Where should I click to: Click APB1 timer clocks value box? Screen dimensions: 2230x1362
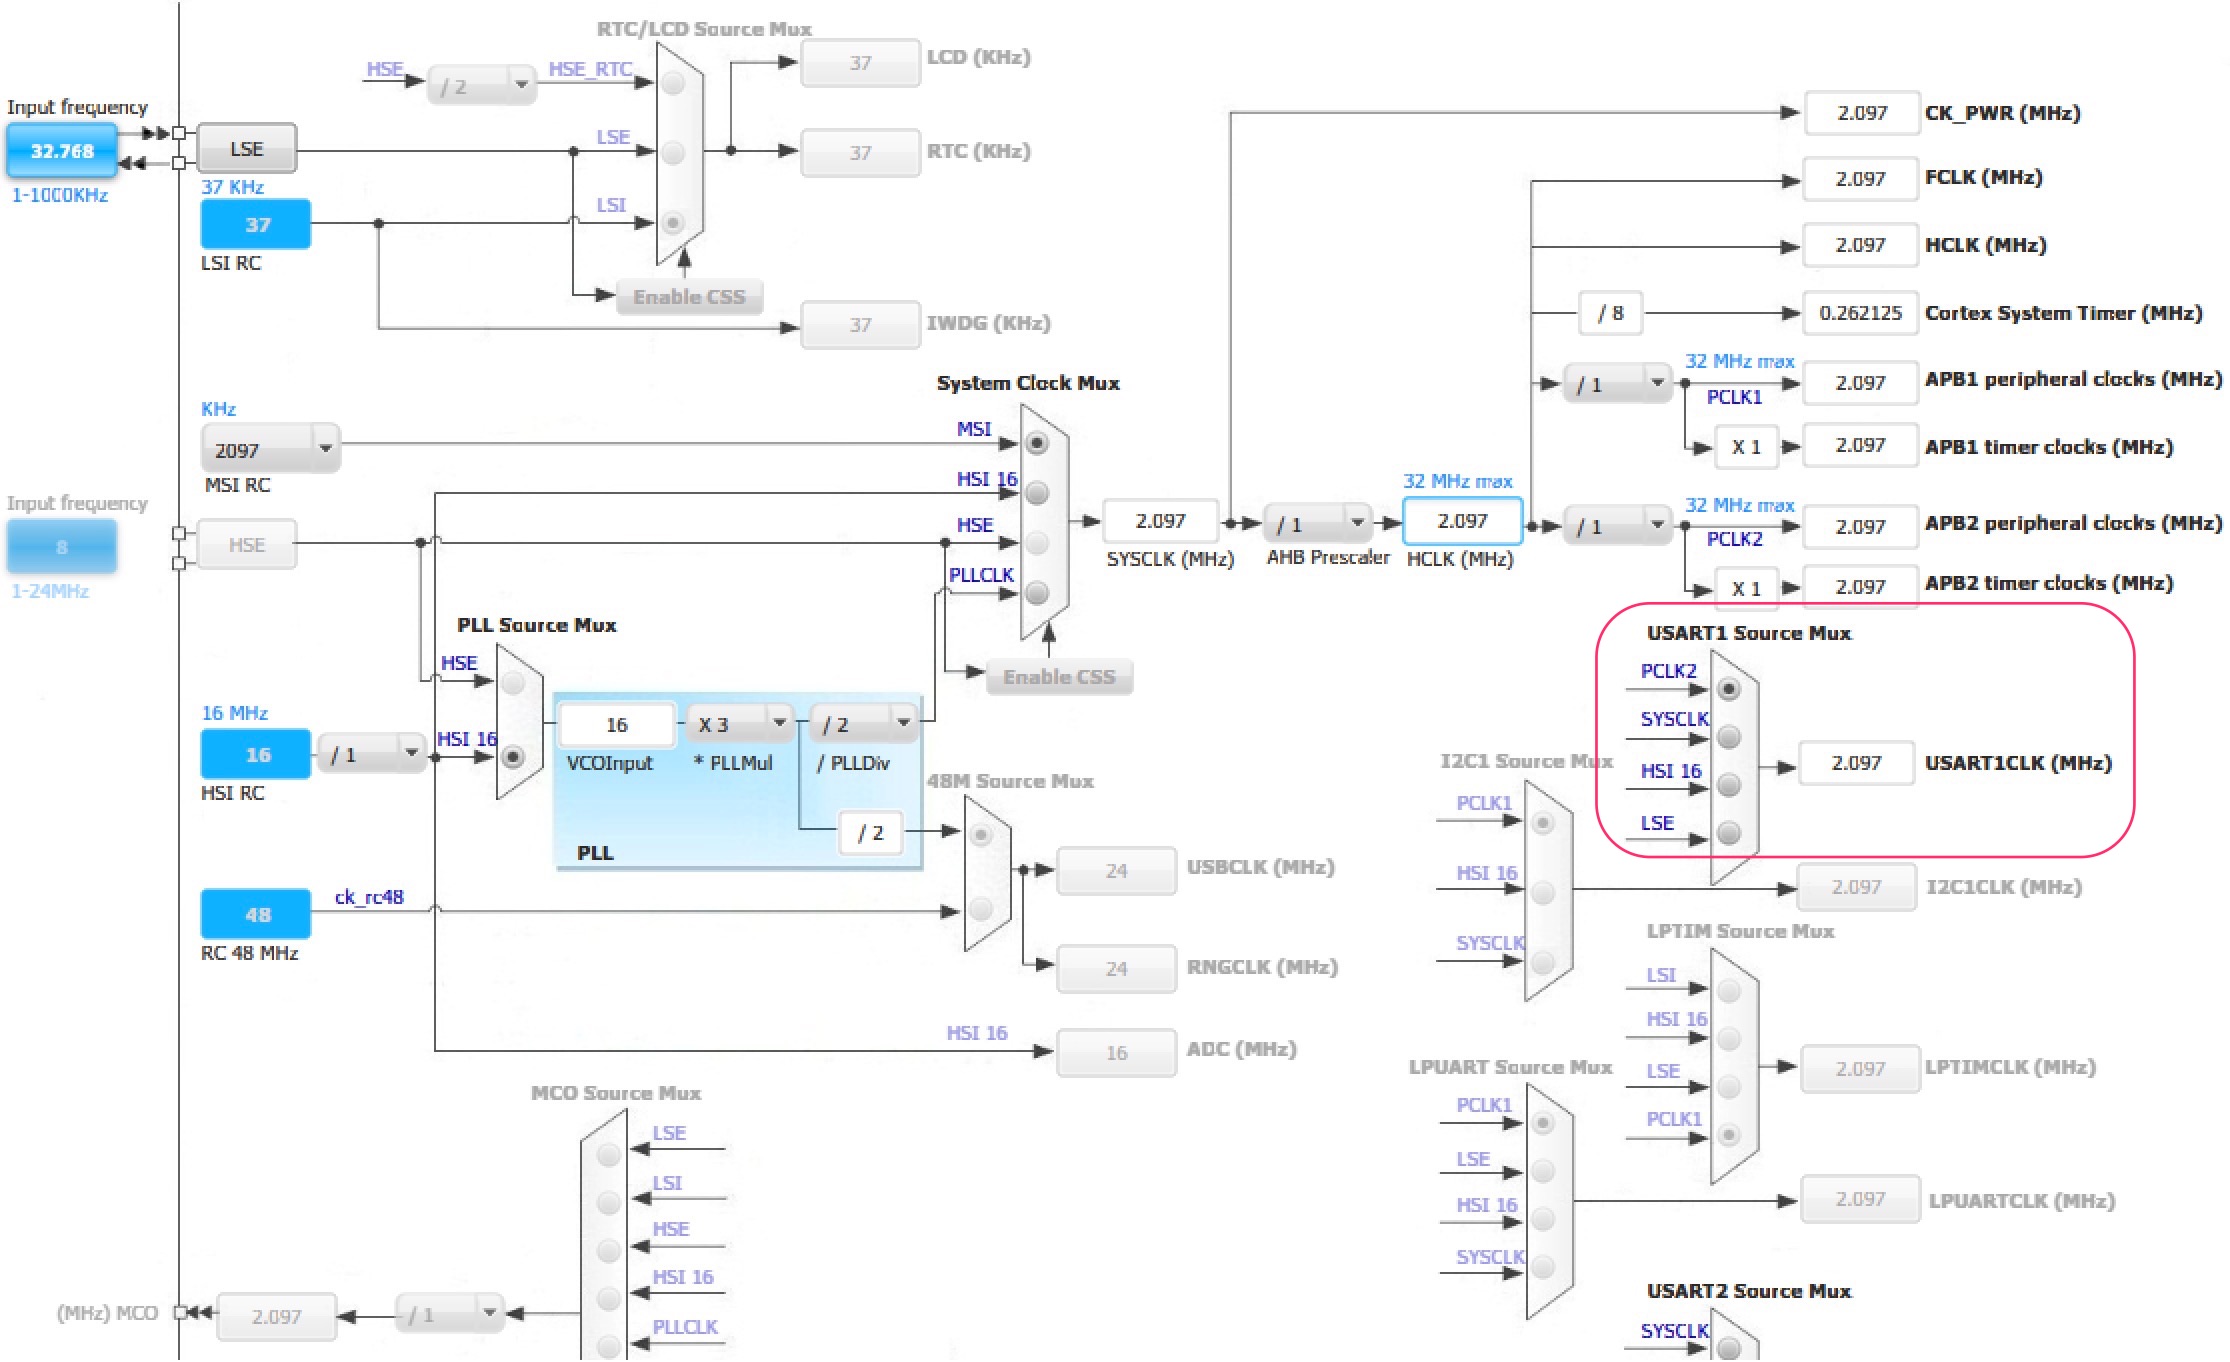[x=1861, y=445]
